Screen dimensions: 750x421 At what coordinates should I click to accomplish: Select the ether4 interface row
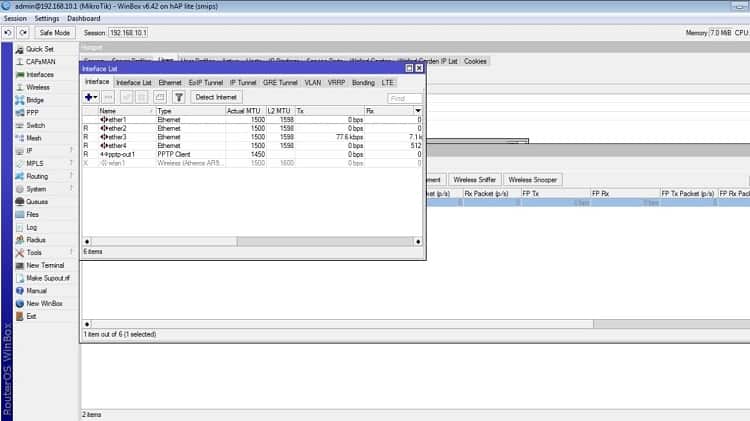(x=252, y=145)
